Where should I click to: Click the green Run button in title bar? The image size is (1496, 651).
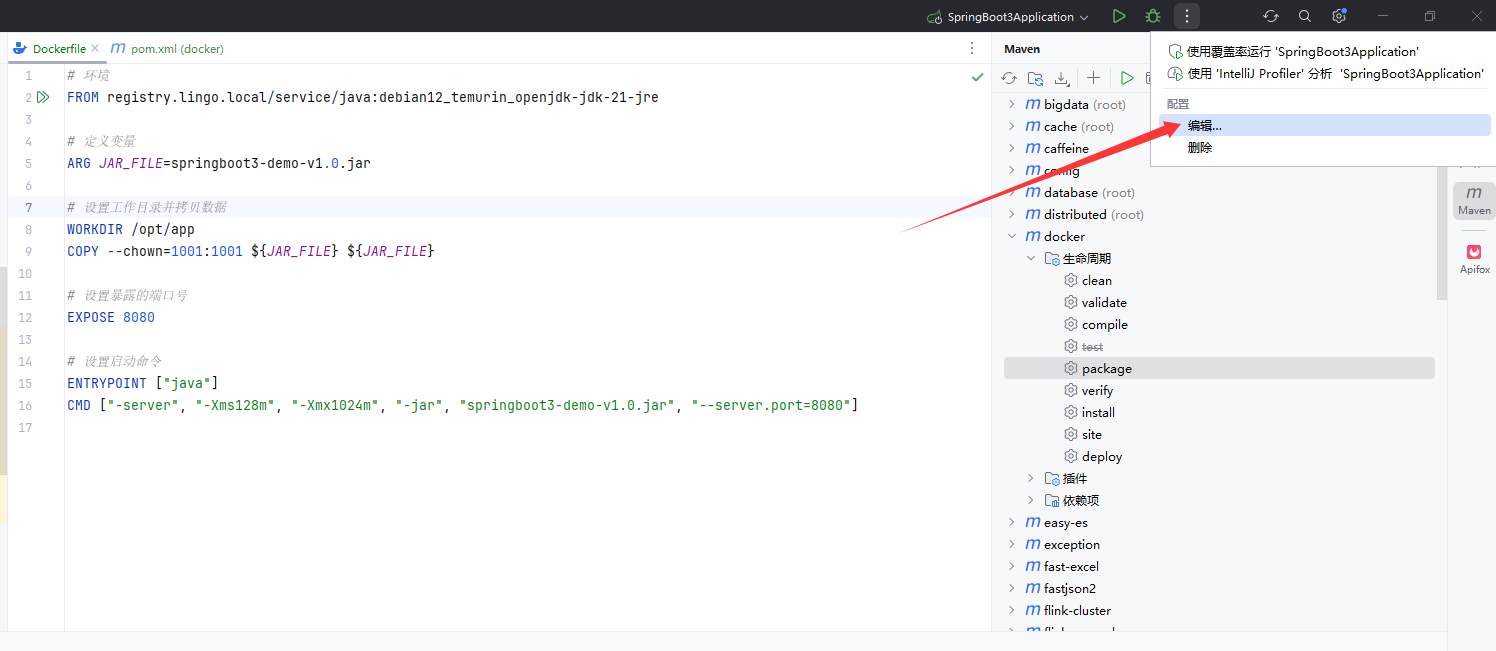click(x=1119, y=16)
